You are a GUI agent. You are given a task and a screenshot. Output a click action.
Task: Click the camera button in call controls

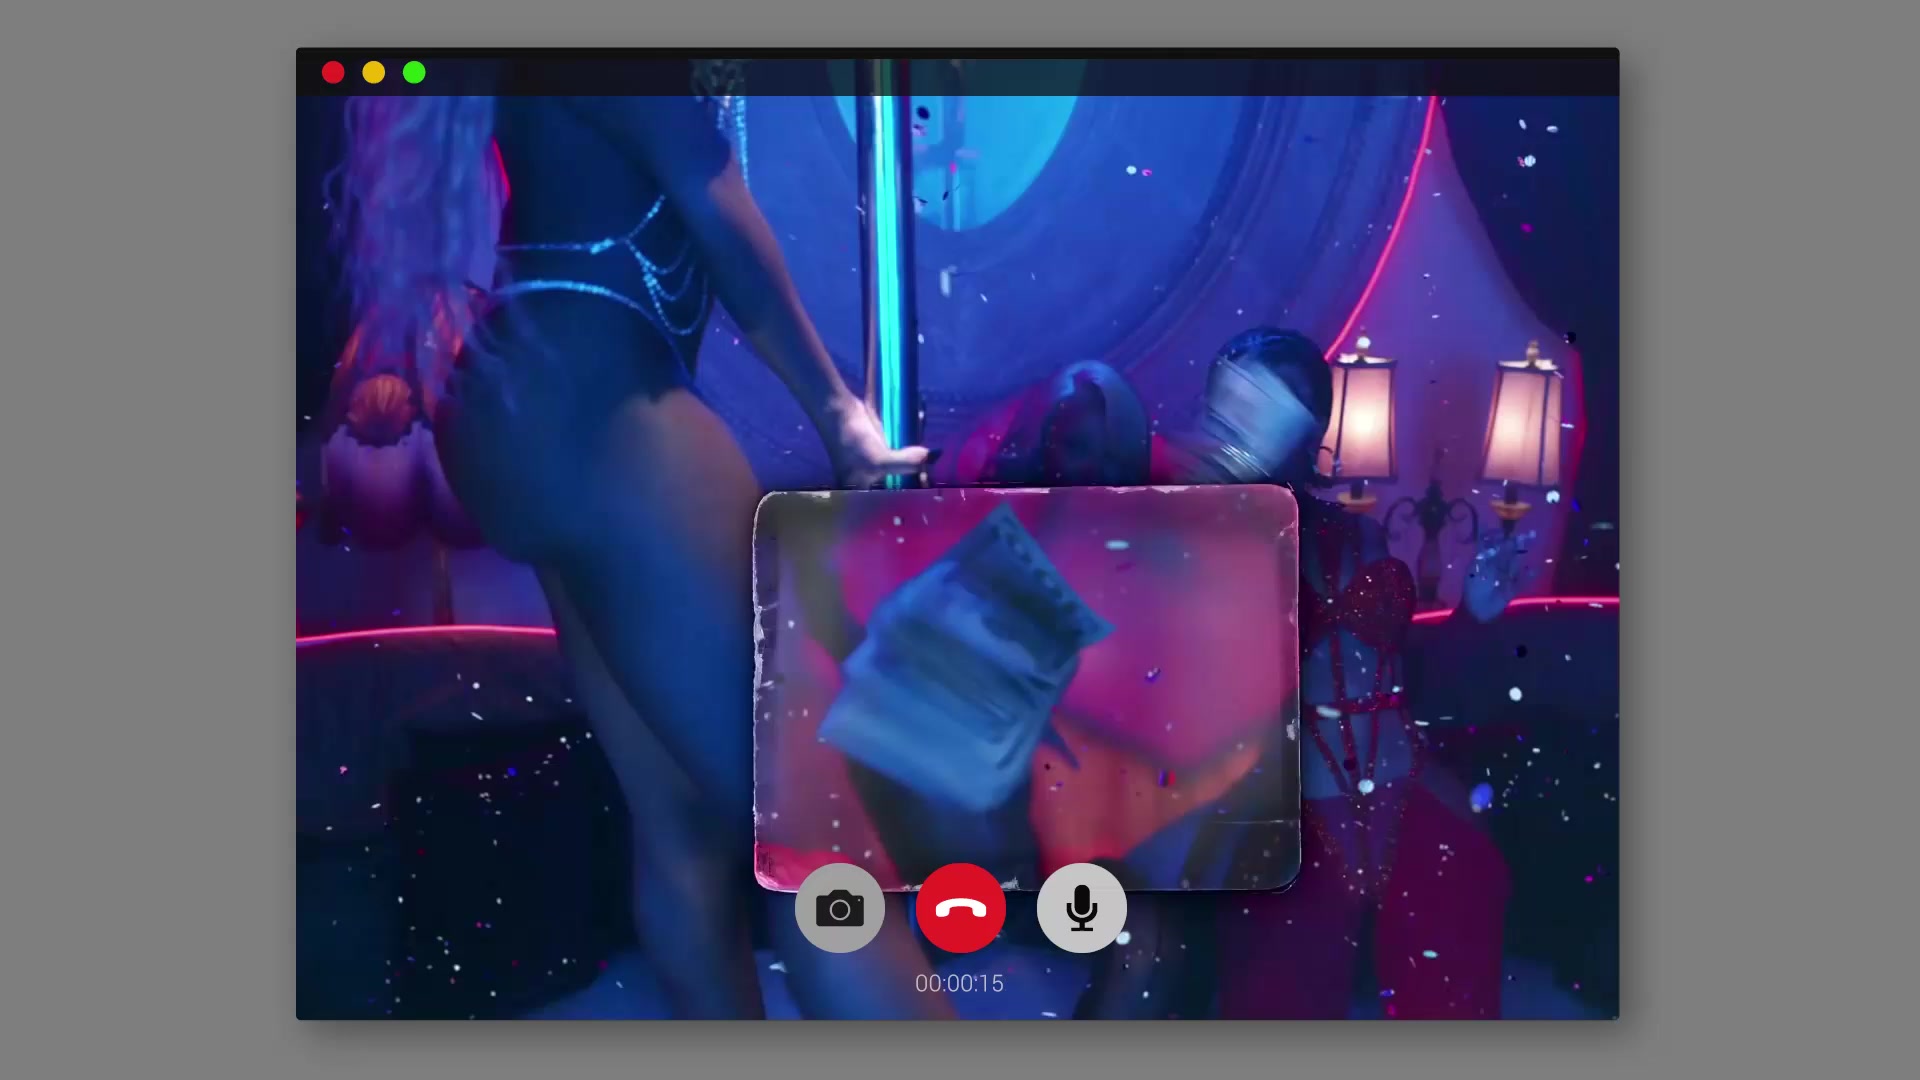click(x=840, y=908)
